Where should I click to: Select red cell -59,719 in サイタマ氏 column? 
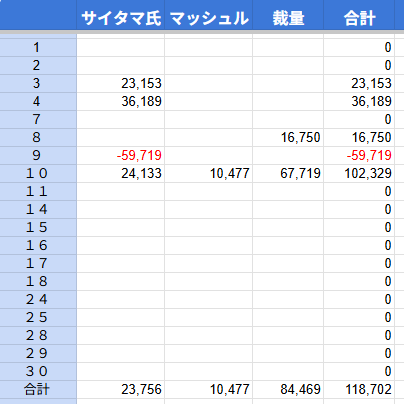coord(121,155)
